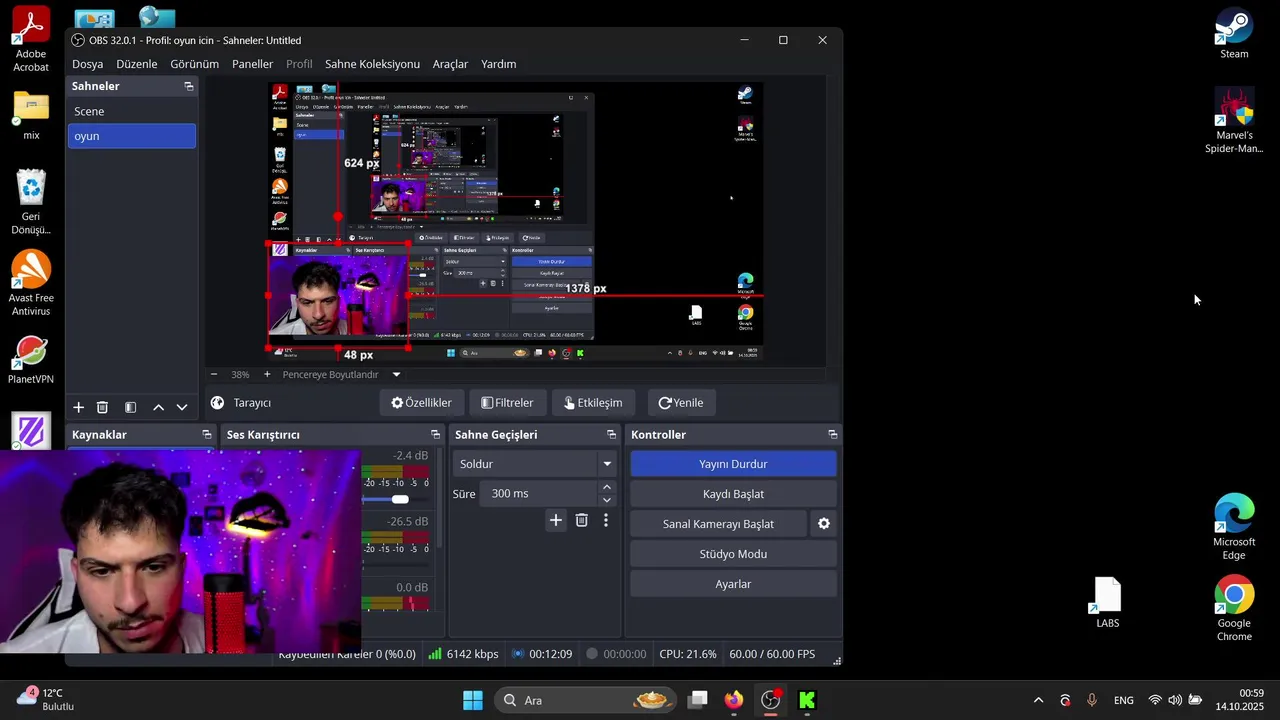Remove scene transition with trash icon
This screenshot has width=1280, height=720.
pos(581,520)
